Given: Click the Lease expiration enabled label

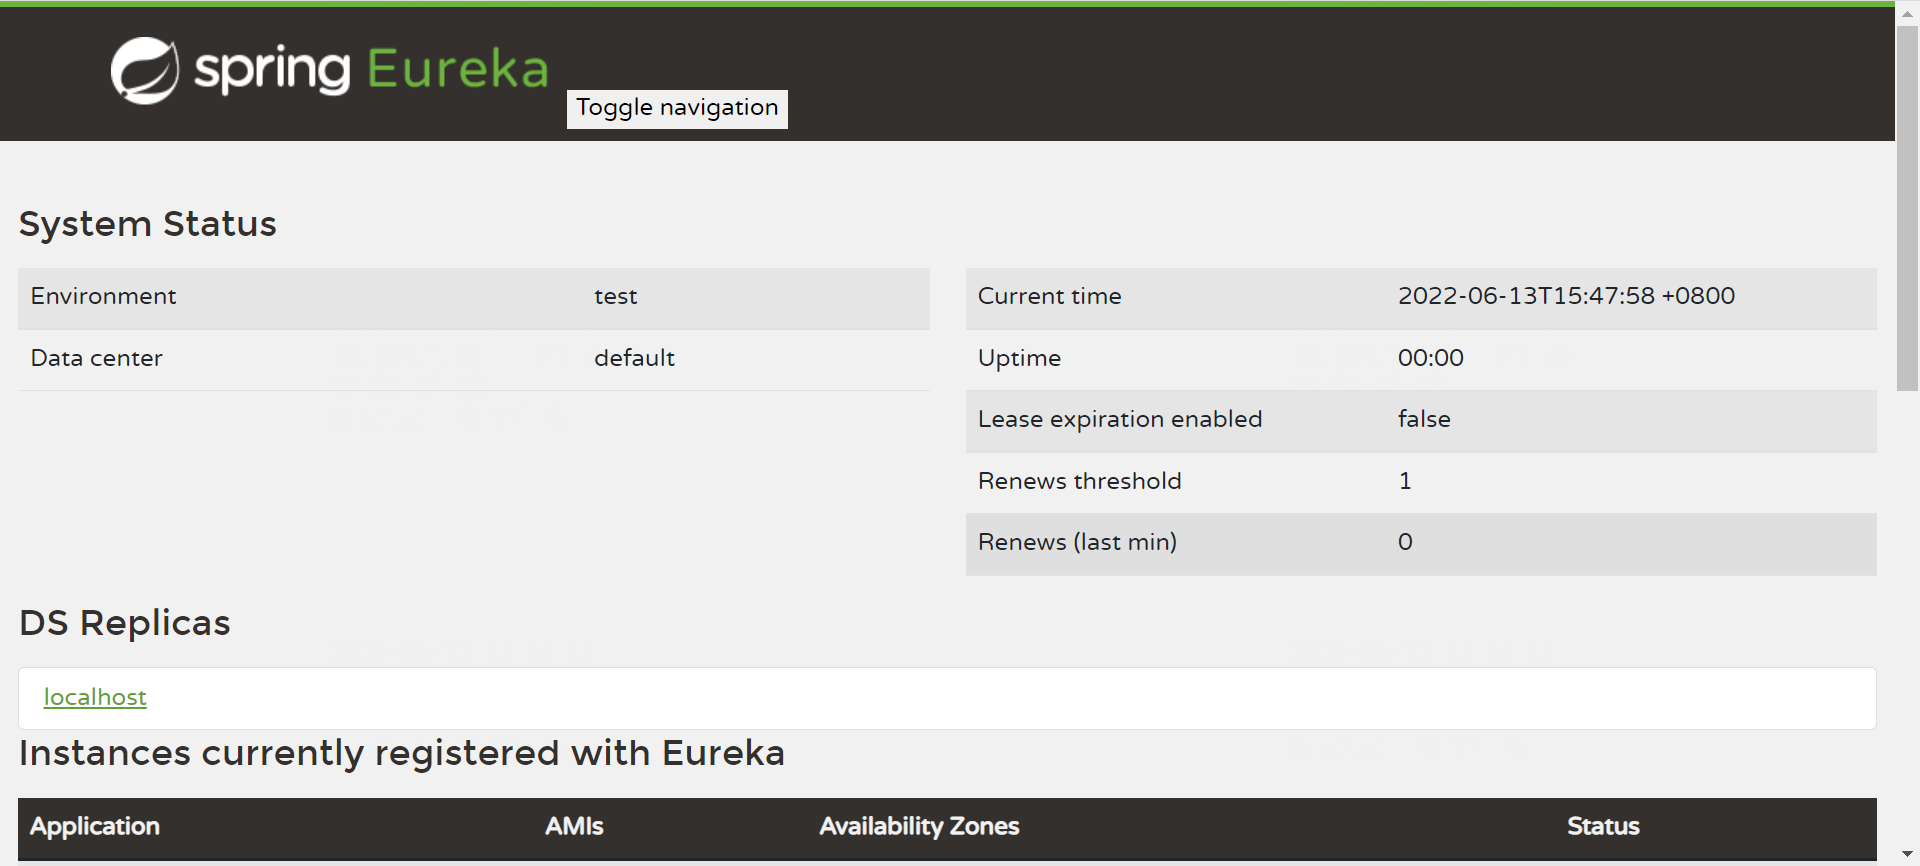Looking at the screenshot, I should pos(1120,419).
